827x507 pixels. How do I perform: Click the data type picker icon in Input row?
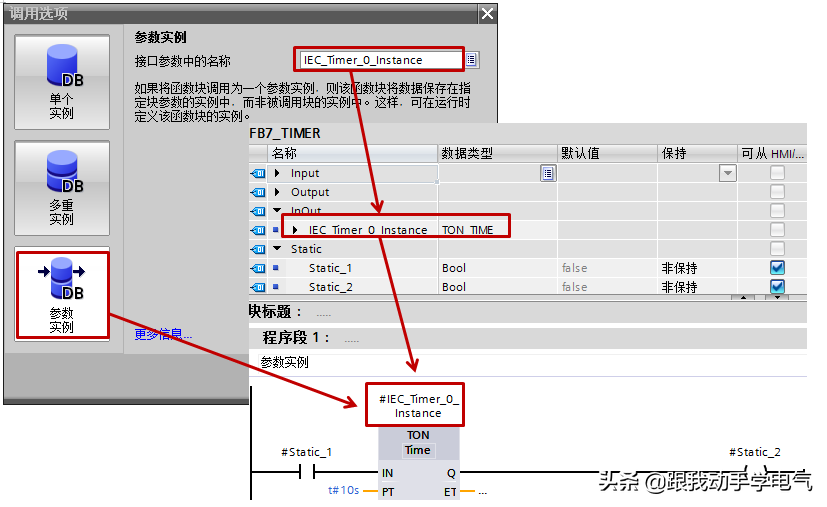[x=547, y=173]
